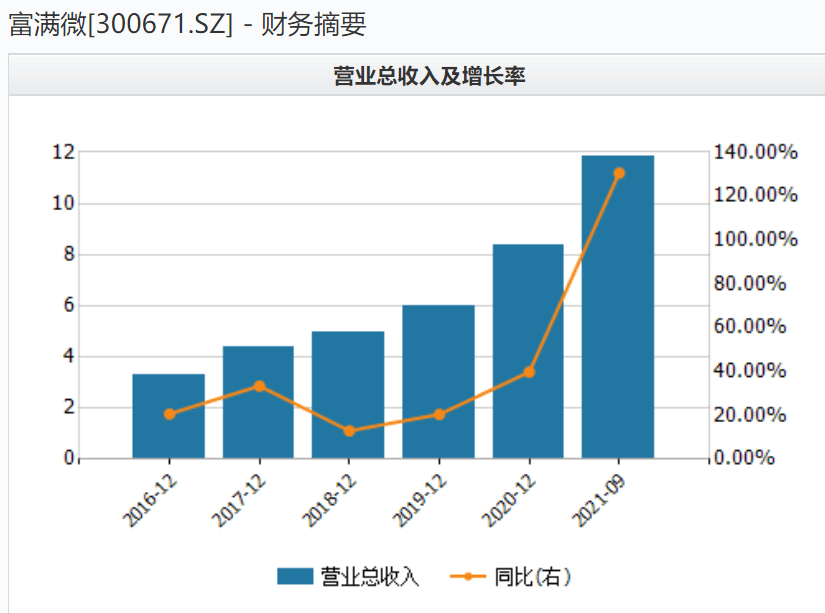
Task: Expand details on the 2017-12 bar
Action: 256,400
